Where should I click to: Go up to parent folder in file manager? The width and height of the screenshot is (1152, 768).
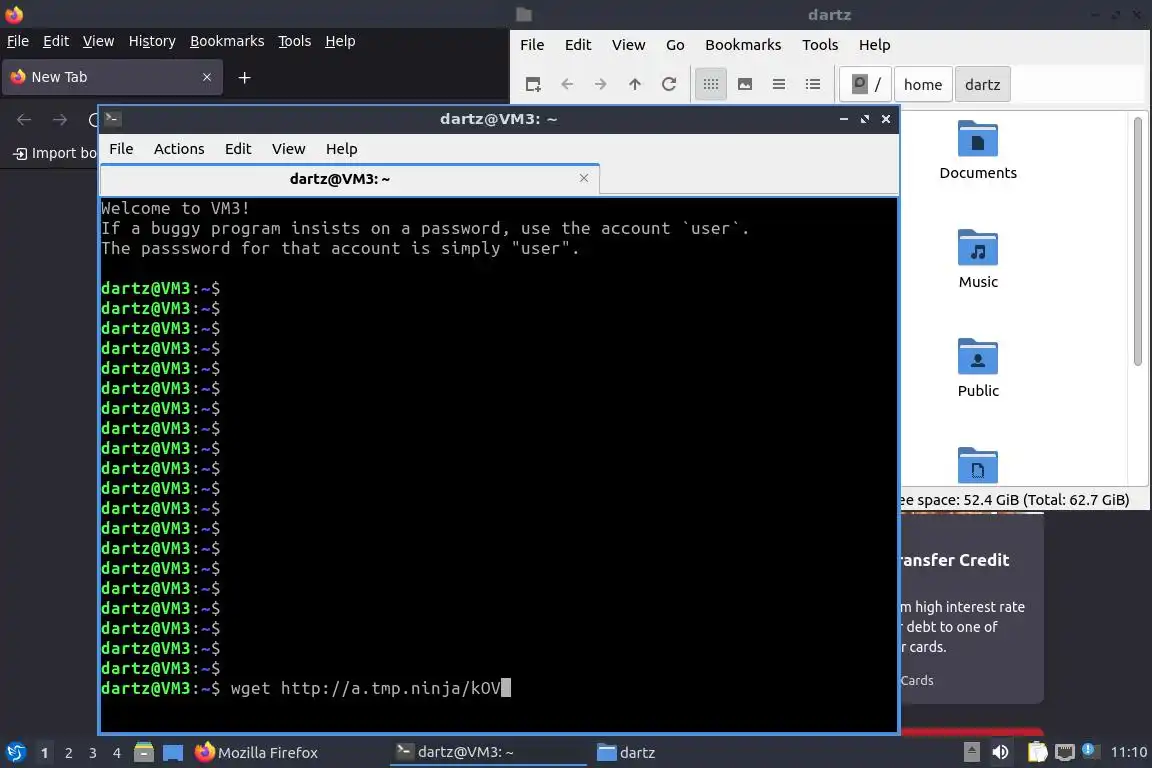pos(635,85)
